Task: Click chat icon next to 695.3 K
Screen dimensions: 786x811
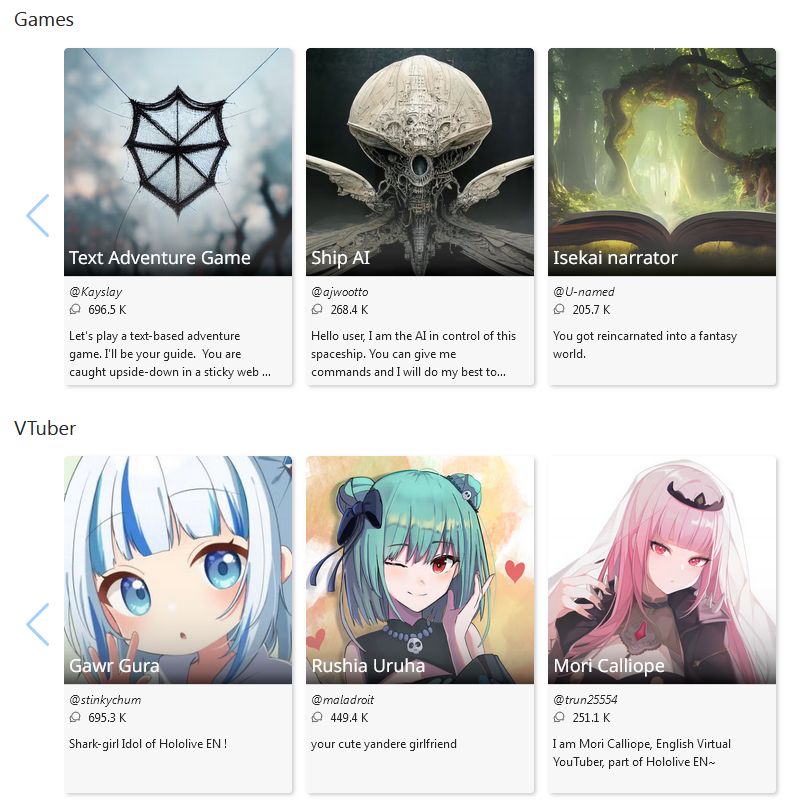Action: point(75,717)
